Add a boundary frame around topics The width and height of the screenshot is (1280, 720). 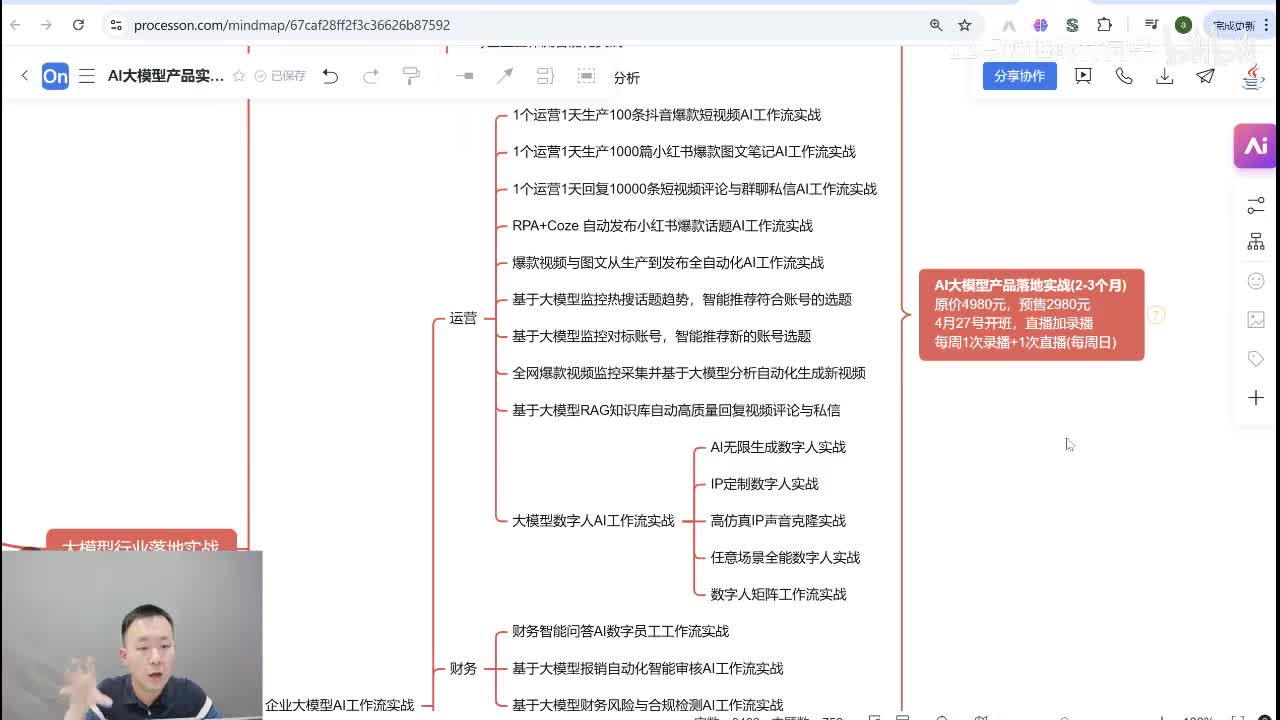[586, 76]
